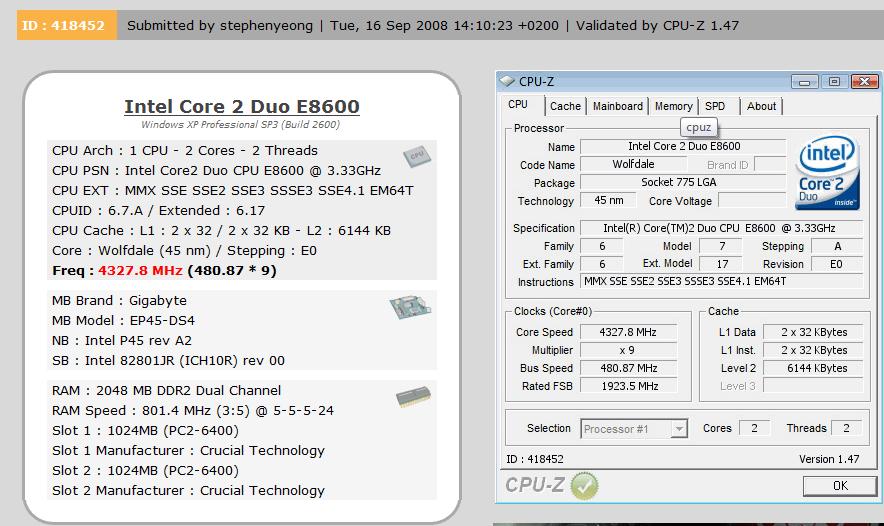Click 'Validated by CPU-Z 1.47' header text

click(657, 25)
